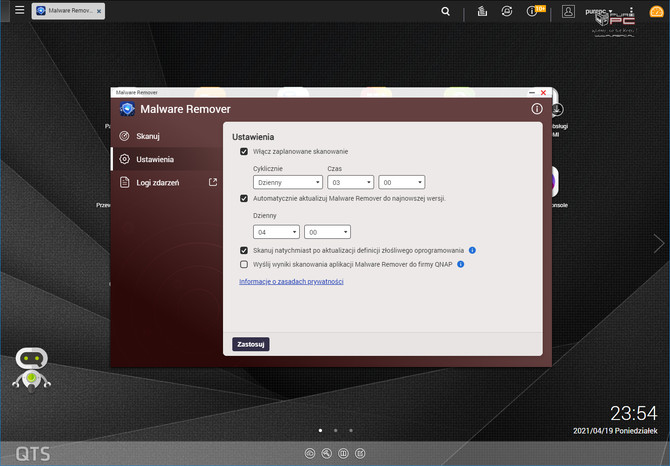Click the QTS logo in bottom bar
This screenshot has width=670, height=466.
coord(33,454)
